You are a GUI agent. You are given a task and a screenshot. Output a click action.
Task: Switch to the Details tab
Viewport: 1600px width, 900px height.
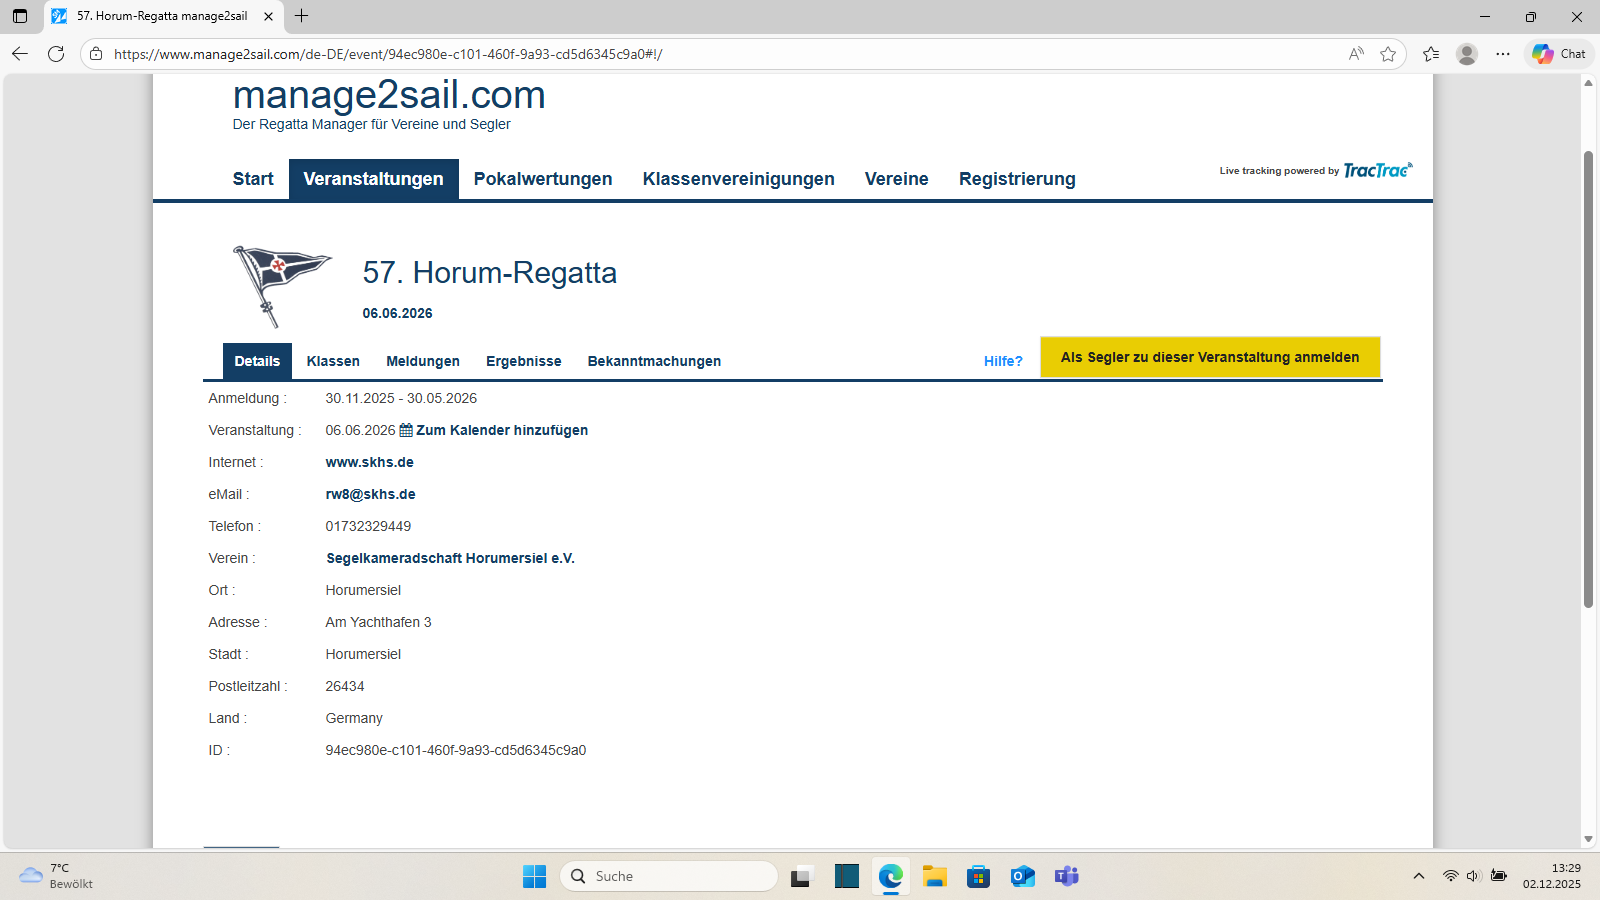coord(257,361)
